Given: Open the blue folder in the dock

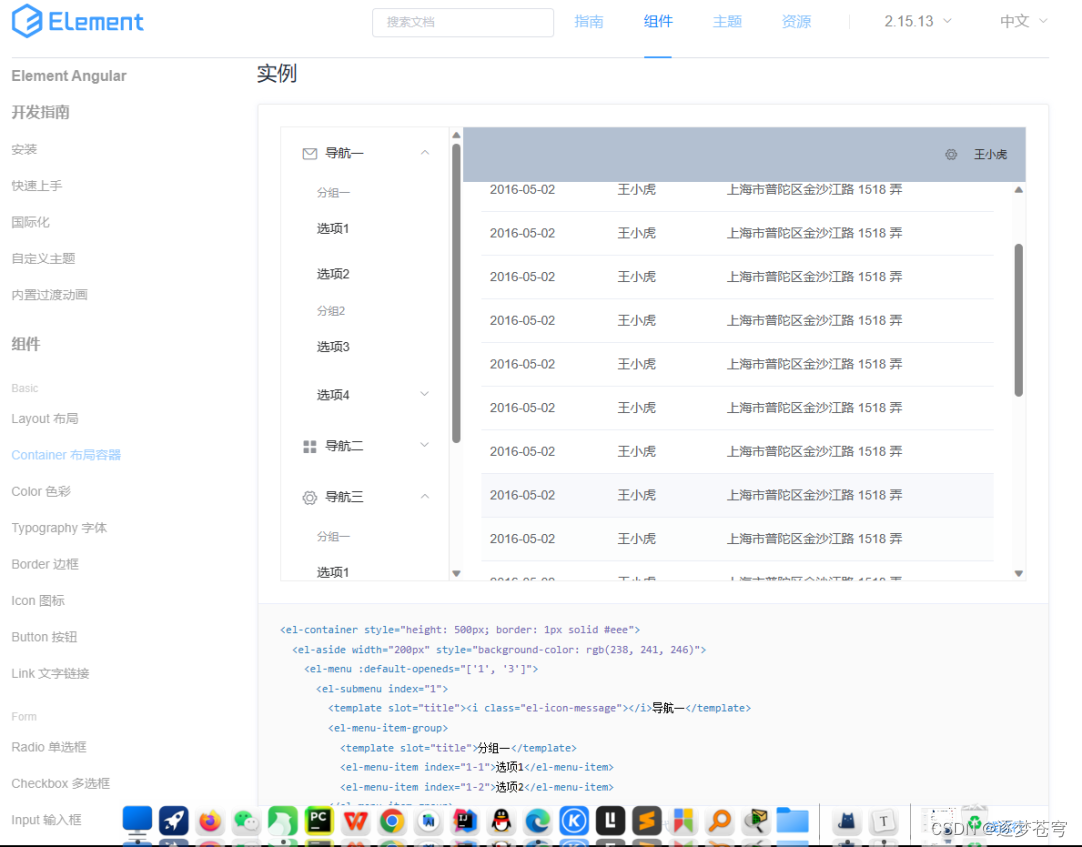Looking at the screenshot, I should click(x=793, y=821).
